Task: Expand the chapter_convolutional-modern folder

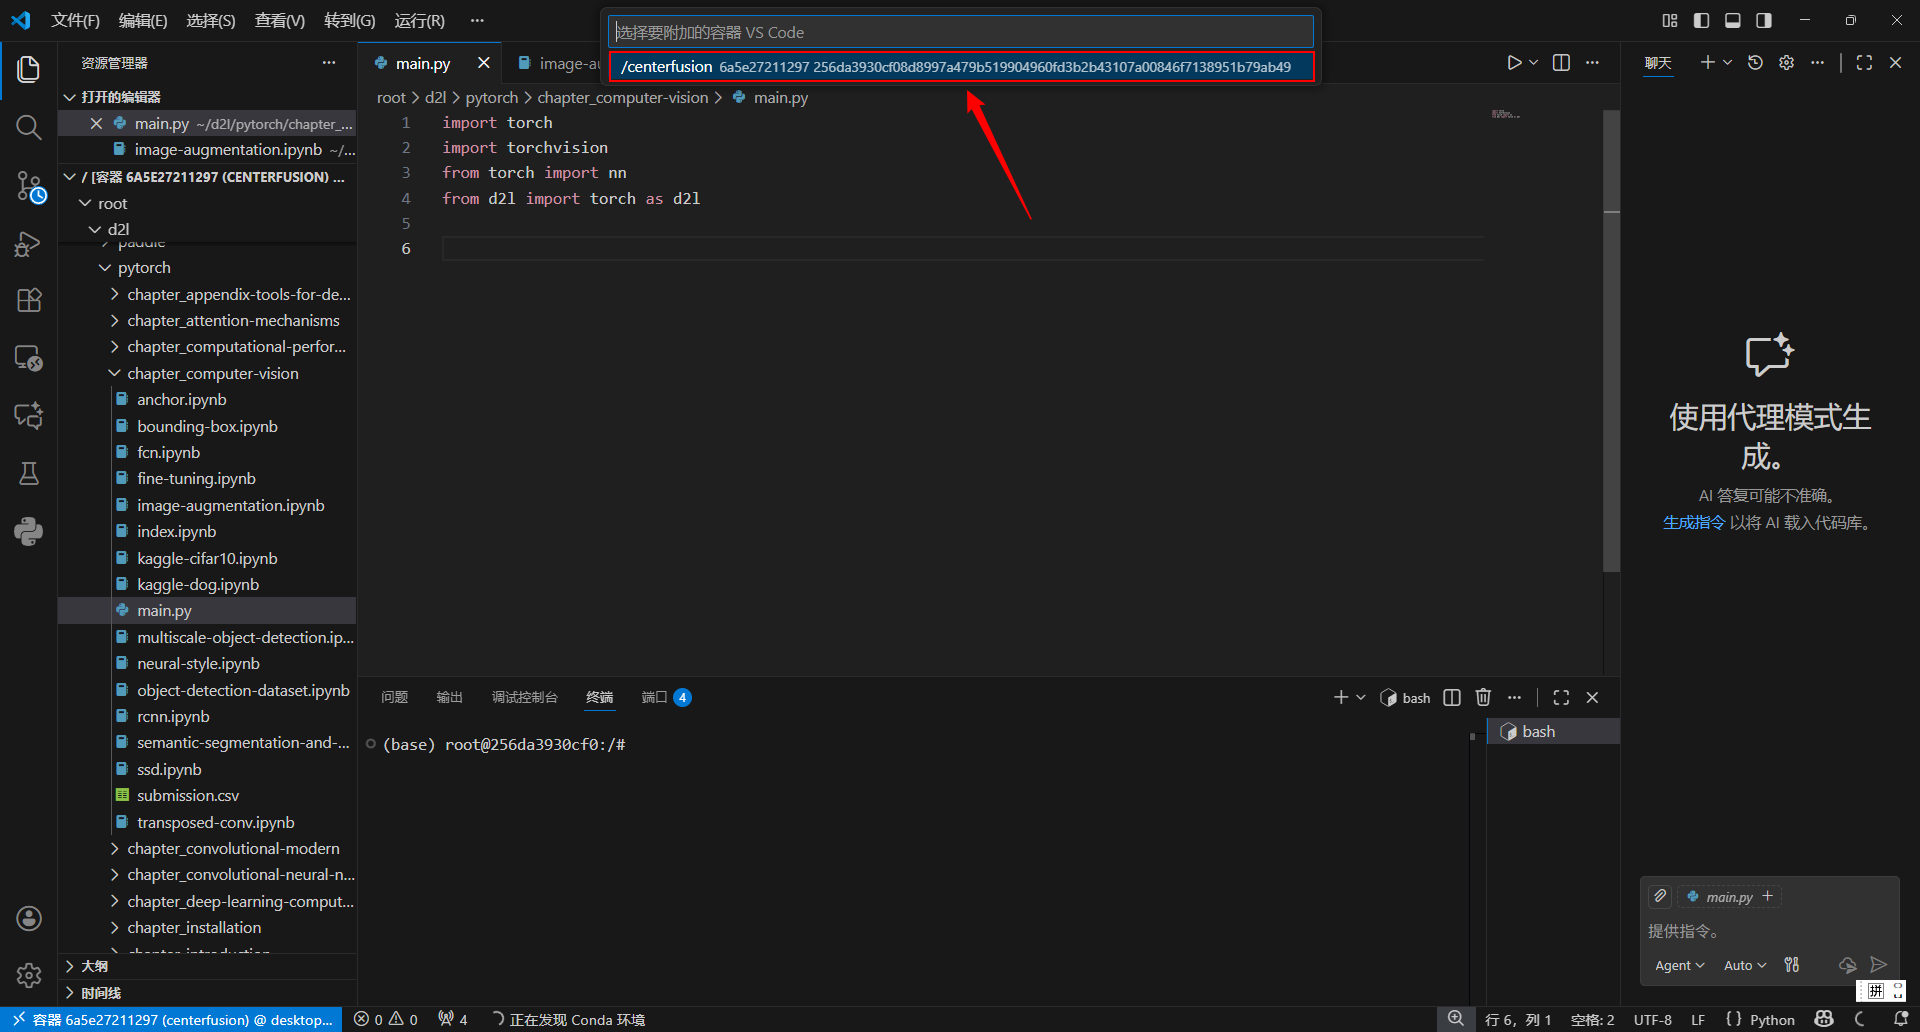Action: [115, 849]
